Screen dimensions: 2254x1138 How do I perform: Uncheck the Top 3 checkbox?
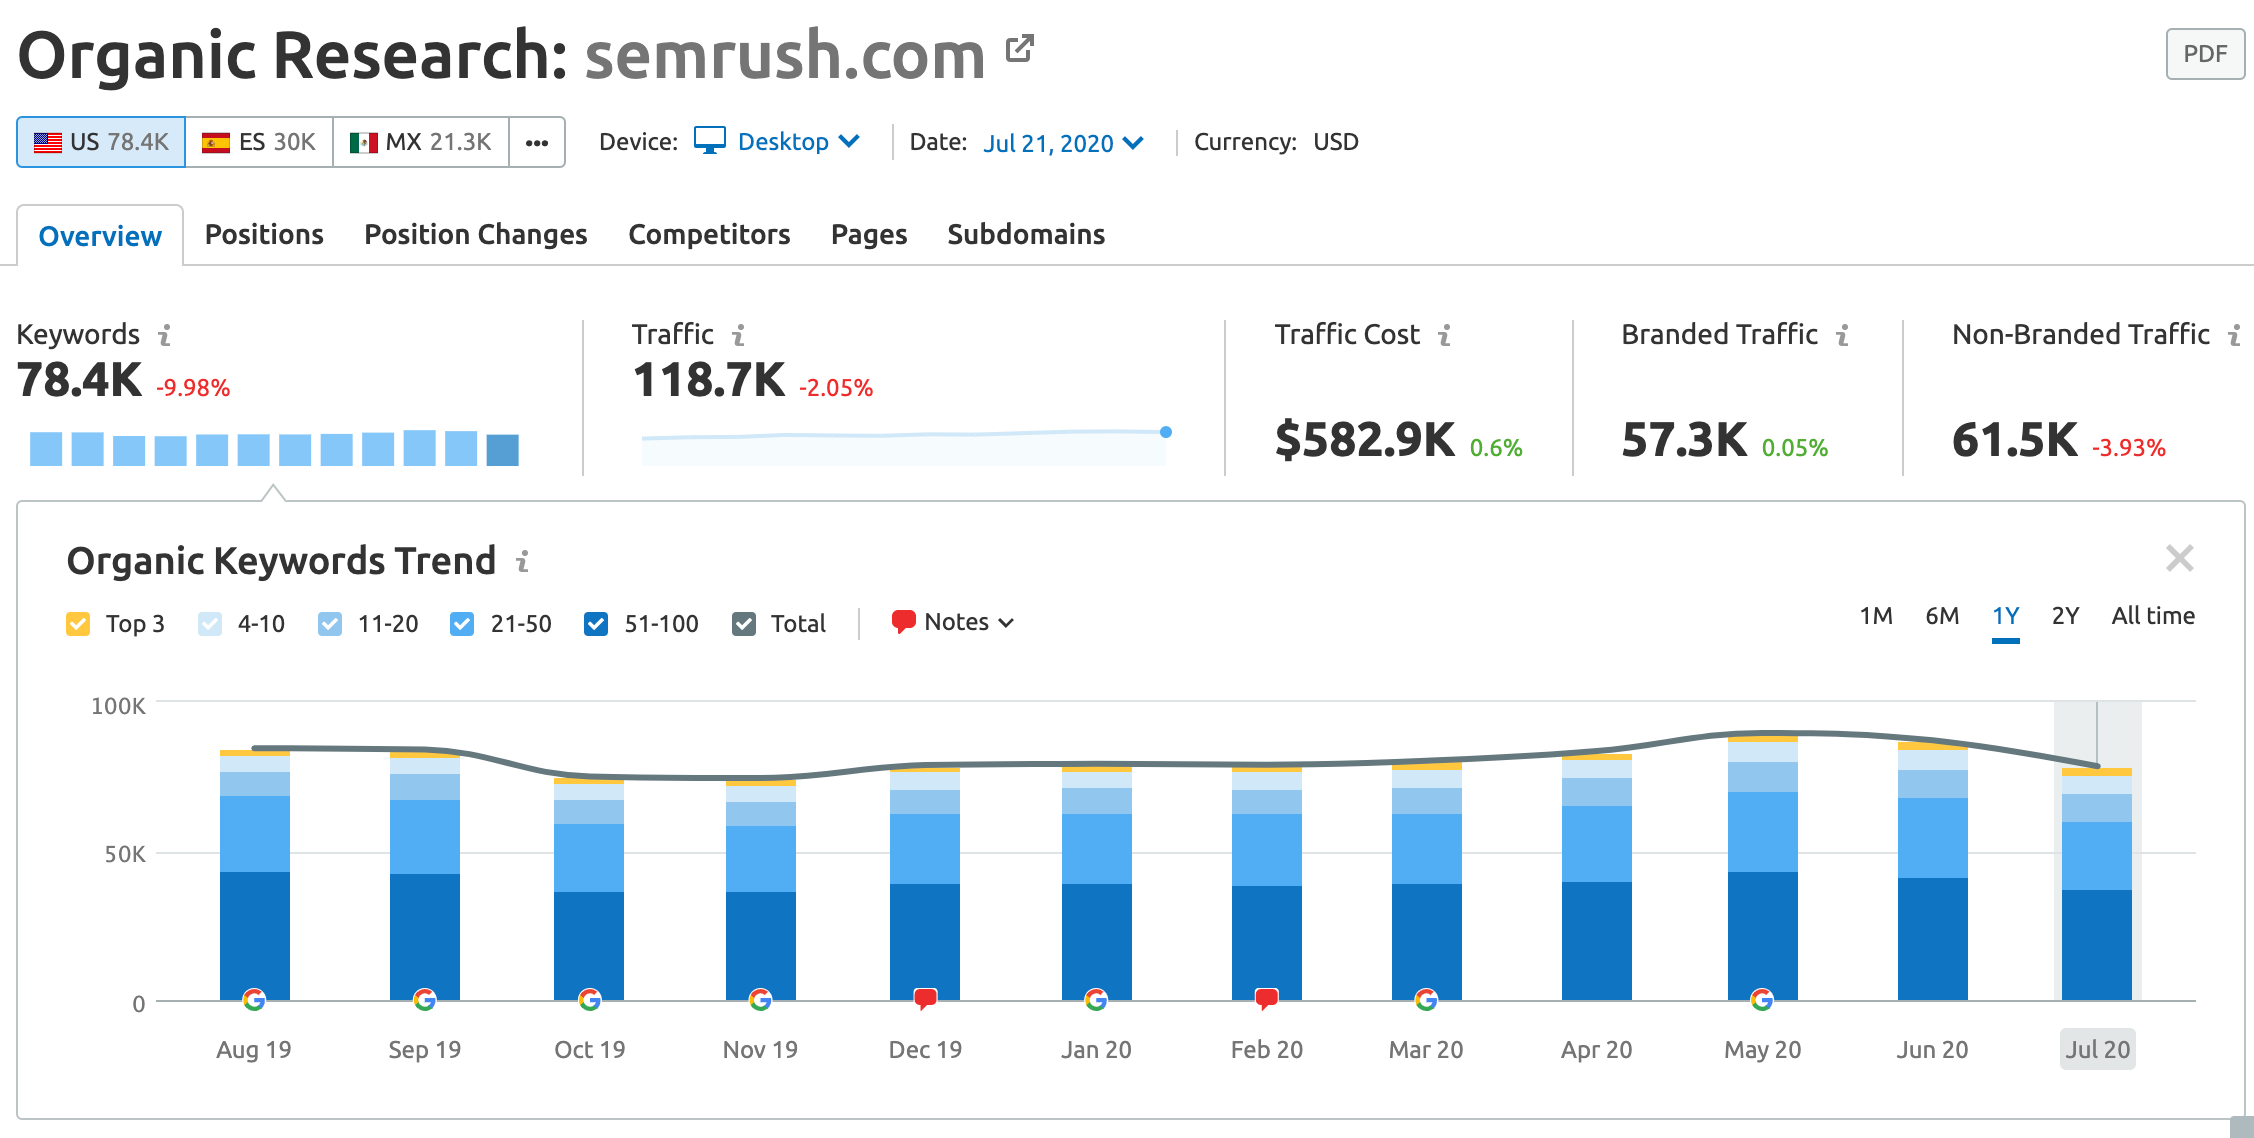point(78,622)
